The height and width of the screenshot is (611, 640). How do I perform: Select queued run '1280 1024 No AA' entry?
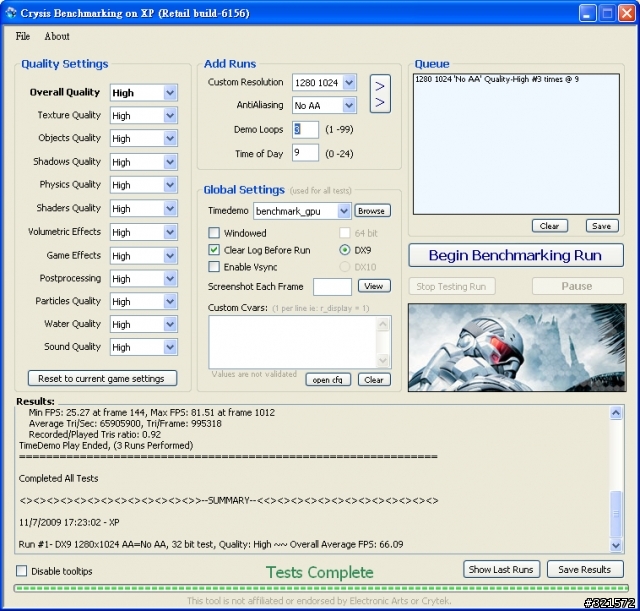tap(497, 79)
